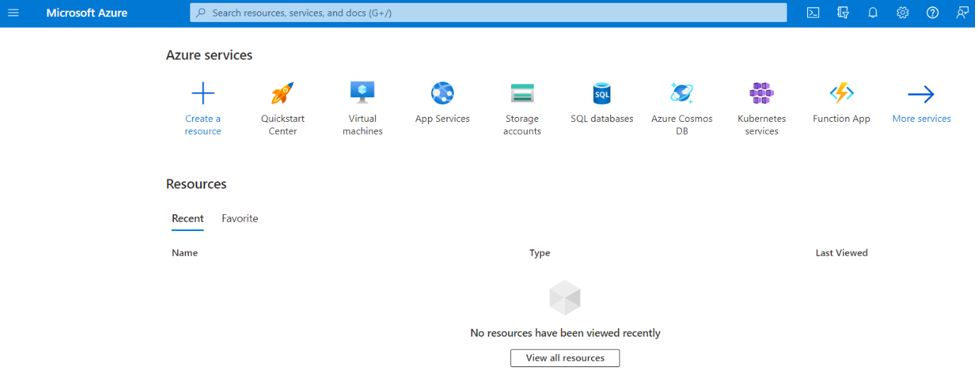This screenshot has width=977, height=385.
Task: Click the search resources, services, and docs box
Action: coord(488,12)
